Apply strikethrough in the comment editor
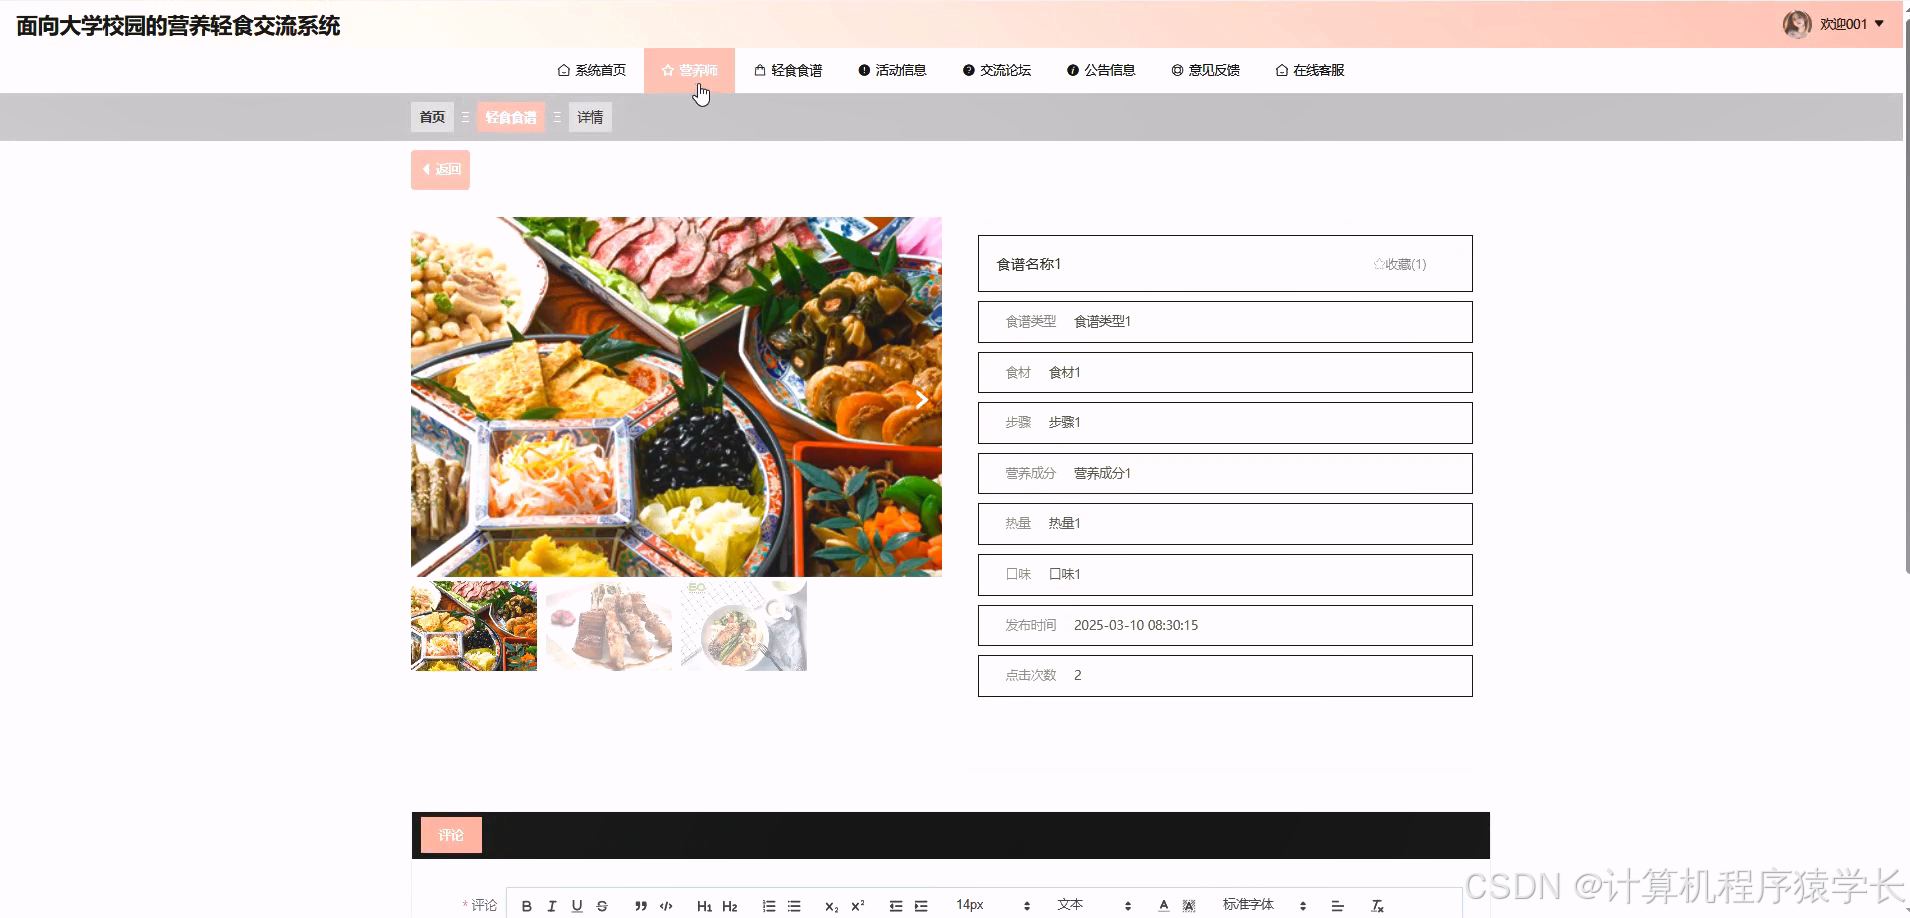 (x=601, y=905)
